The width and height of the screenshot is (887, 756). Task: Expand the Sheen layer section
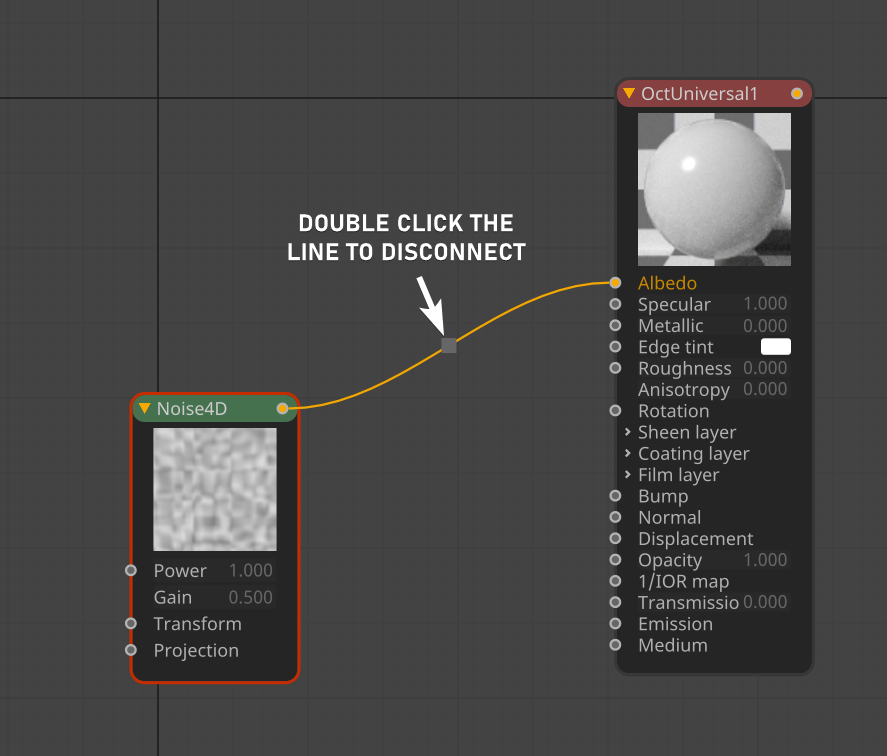point(627,432)
